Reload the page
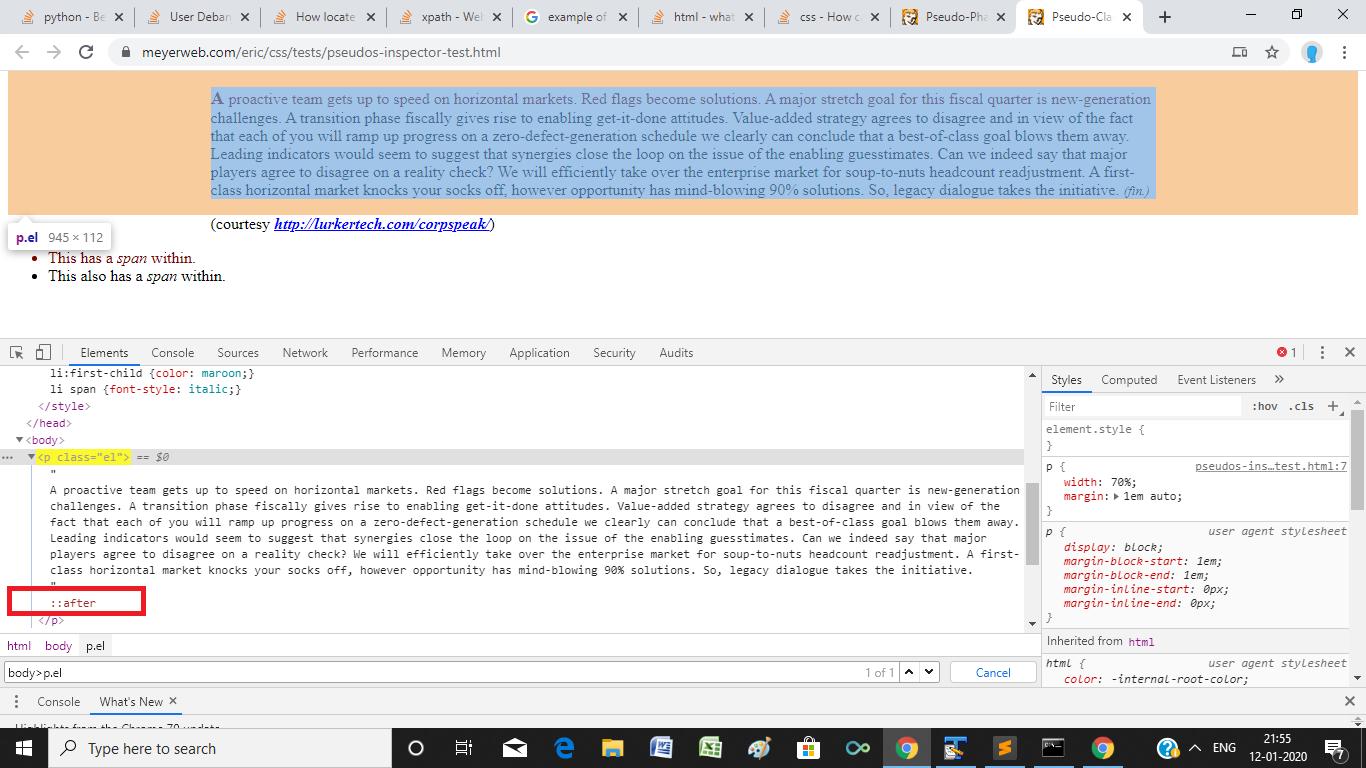This screenshot has height=768, width=1366. click(86, 52)
